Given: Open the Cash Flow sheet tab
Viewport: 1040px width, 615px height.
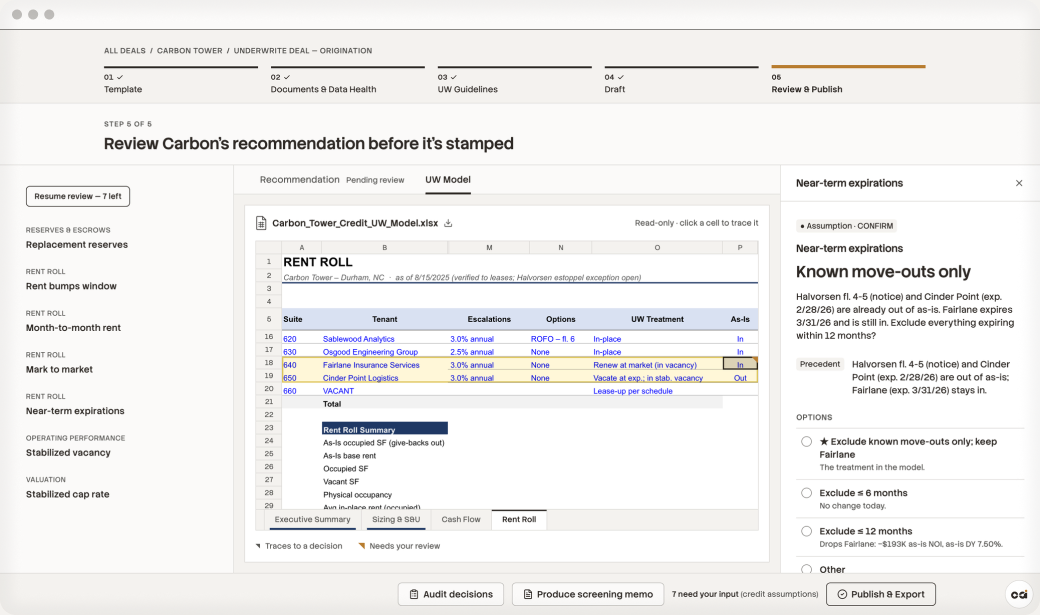Looking at the screenshot, I should coord(461,519).
